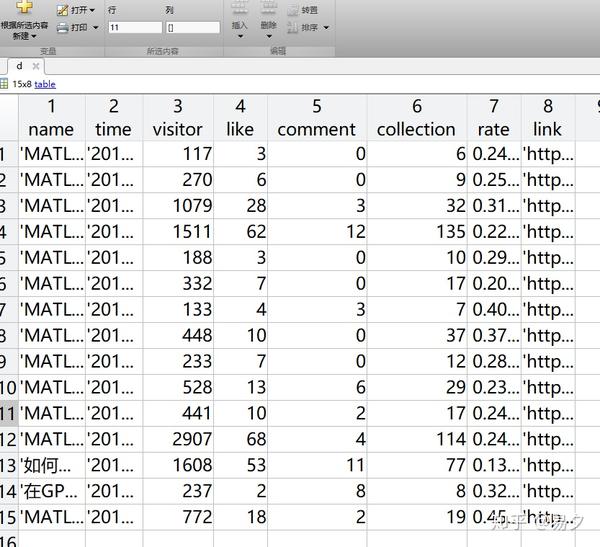Click rate cell 0.31...
This screenshot has width=600, height=547.
click(494, 206)
